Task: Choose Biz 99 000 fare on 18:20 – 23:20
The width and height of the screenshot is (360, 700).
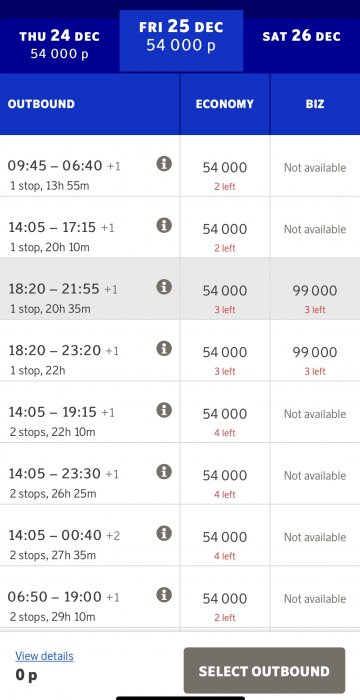Action: (315, 350)
